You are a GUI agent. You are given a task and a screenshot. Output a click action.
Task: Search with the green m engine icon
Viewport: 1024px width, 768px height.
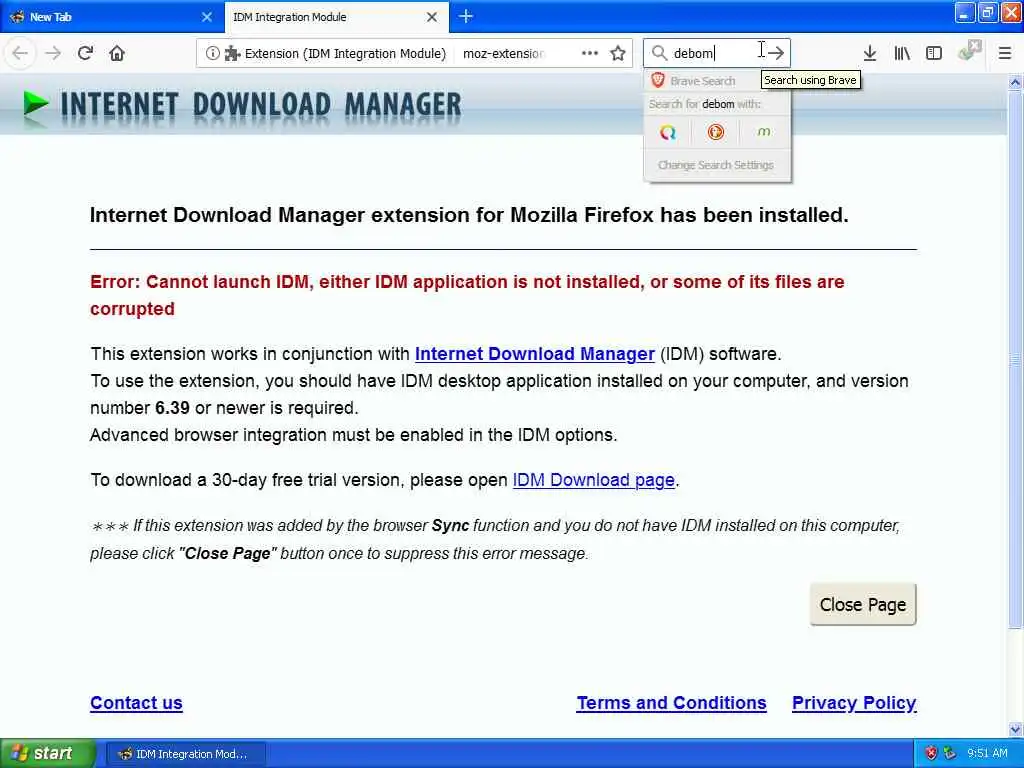(763, 133)
